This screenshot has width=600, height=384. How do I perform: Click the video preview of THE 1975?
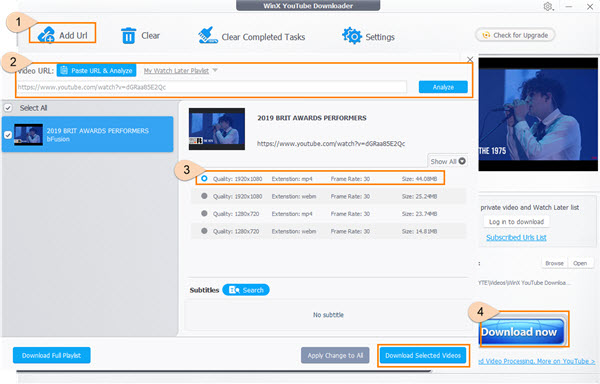(x=538, y=114)
